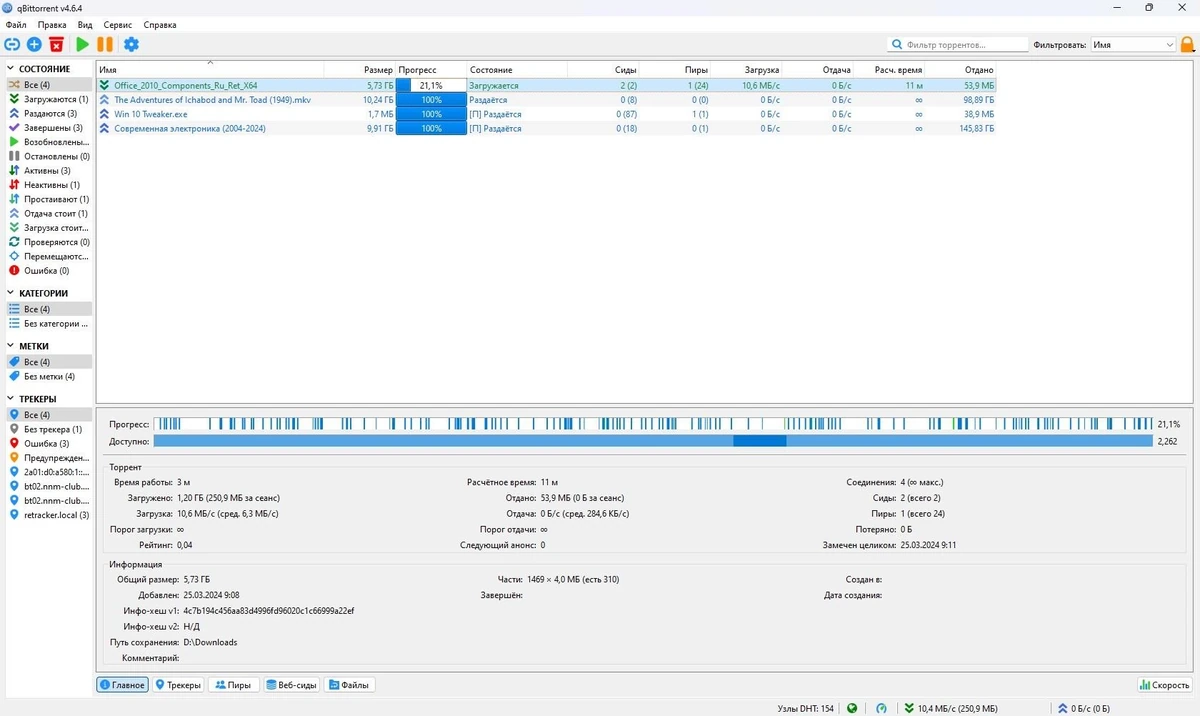Viewport: 1200px width, 716px height.
Task: Switch to the Главное tab
Action: 122,685
